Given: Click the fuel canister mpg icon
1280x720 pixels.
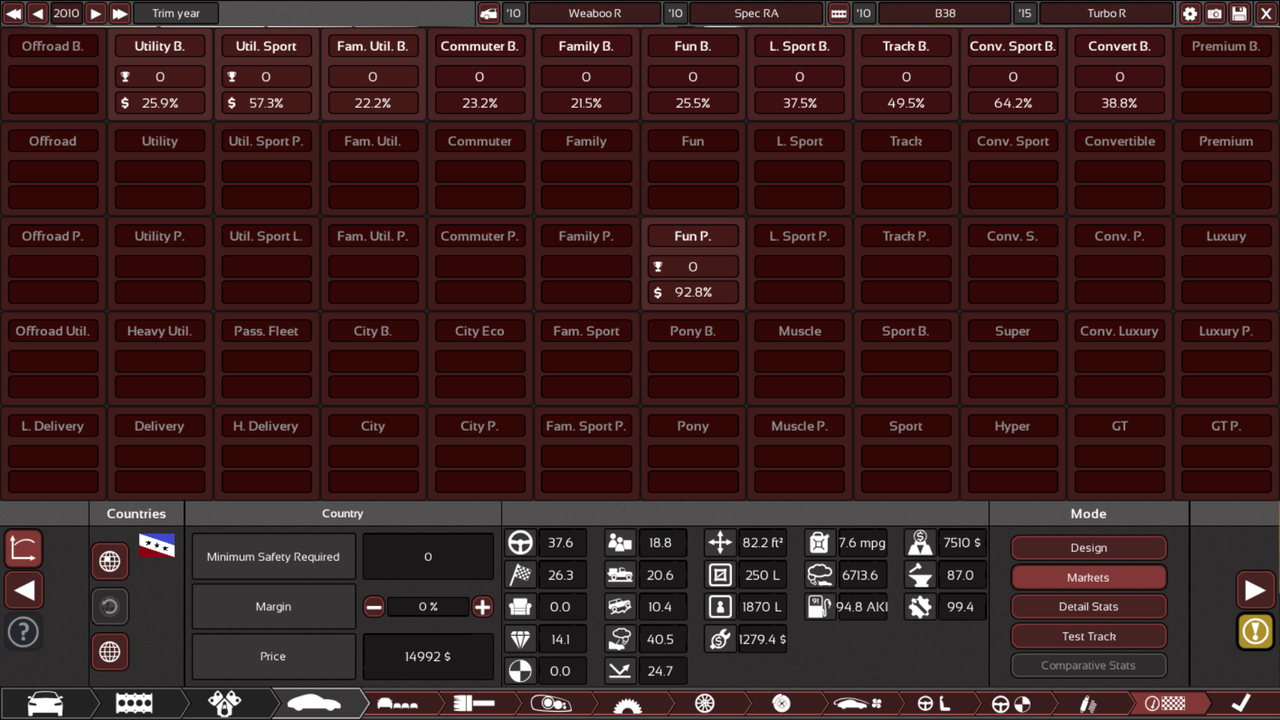Looking at the screenshot, I should [x=819, y=543].
